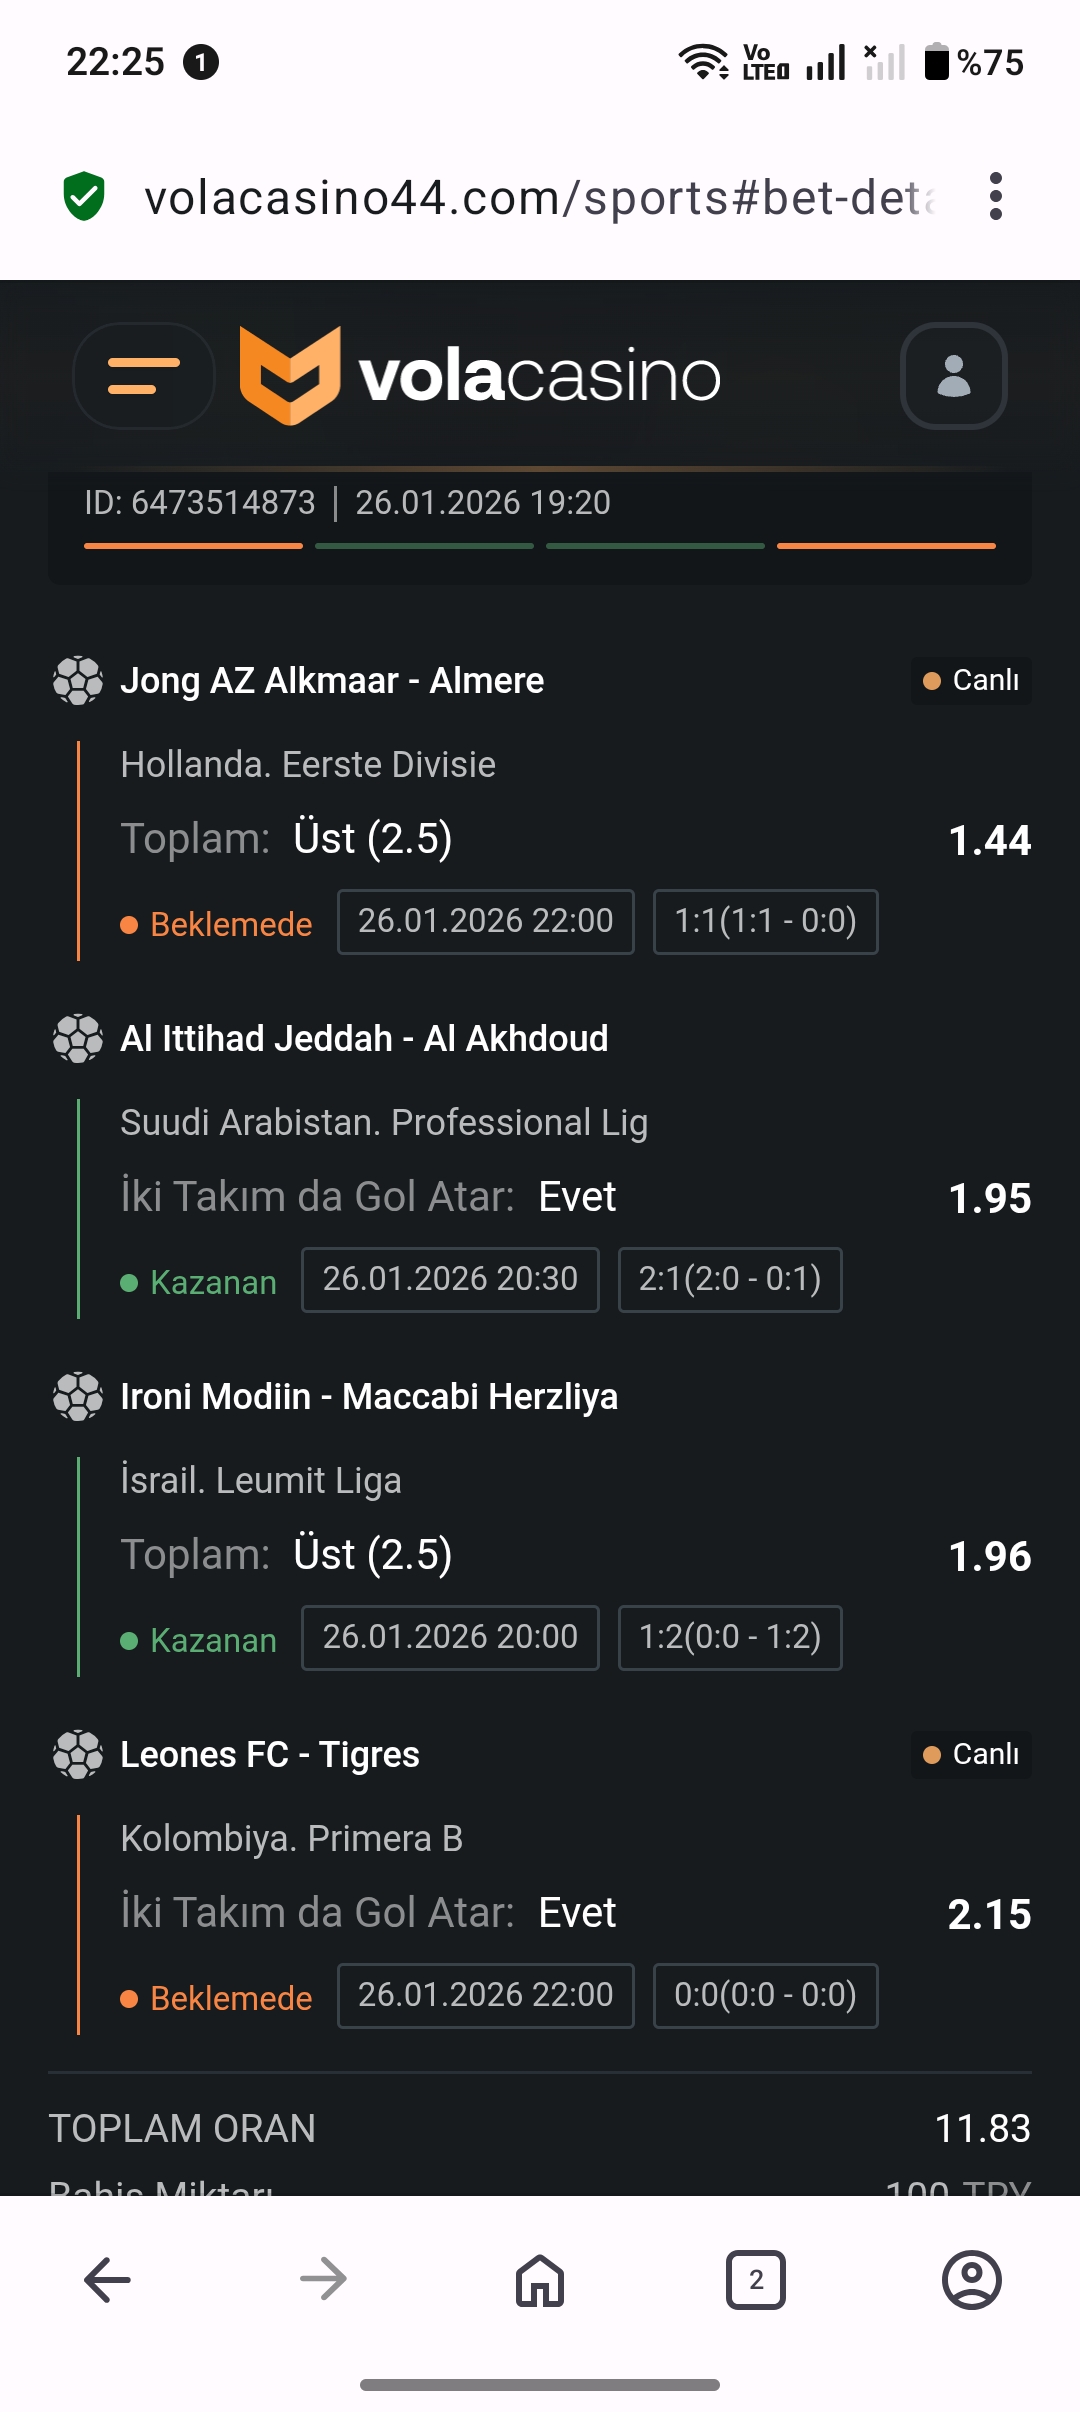Tap the first orange bet progress segment
This screenshot has width=1080, height=2412.
pyautogui.click(x=193, y=546)
